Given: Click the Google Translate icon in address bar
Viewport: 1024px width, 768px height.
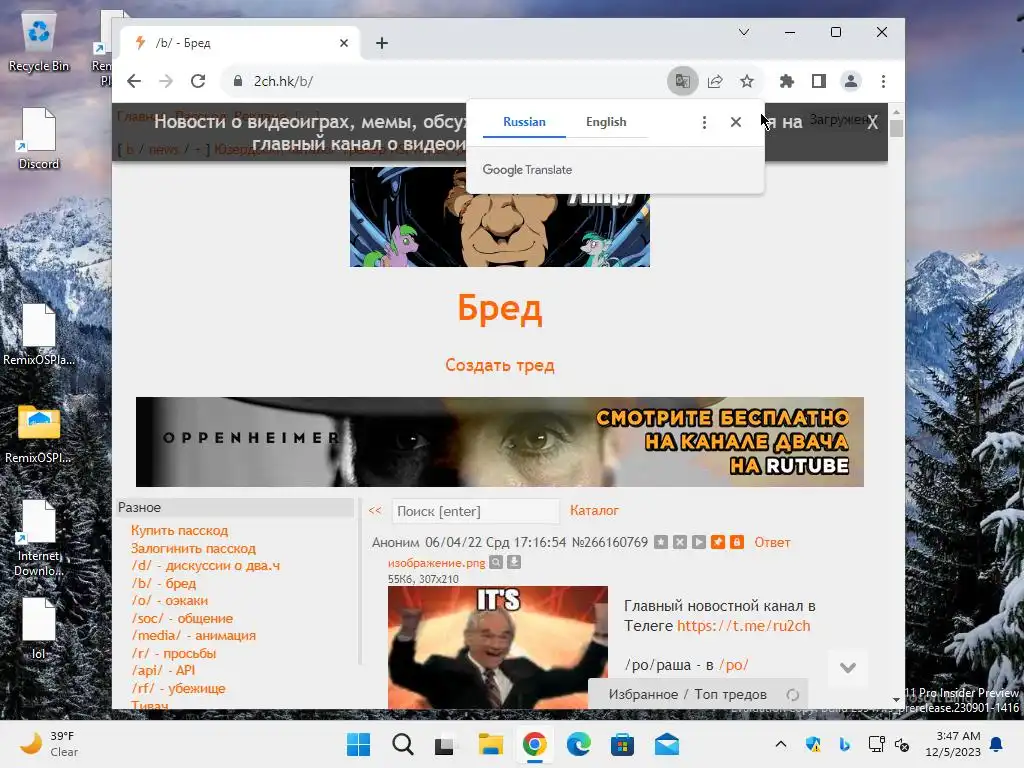Looking at the screenshot, I should (682, 81).
